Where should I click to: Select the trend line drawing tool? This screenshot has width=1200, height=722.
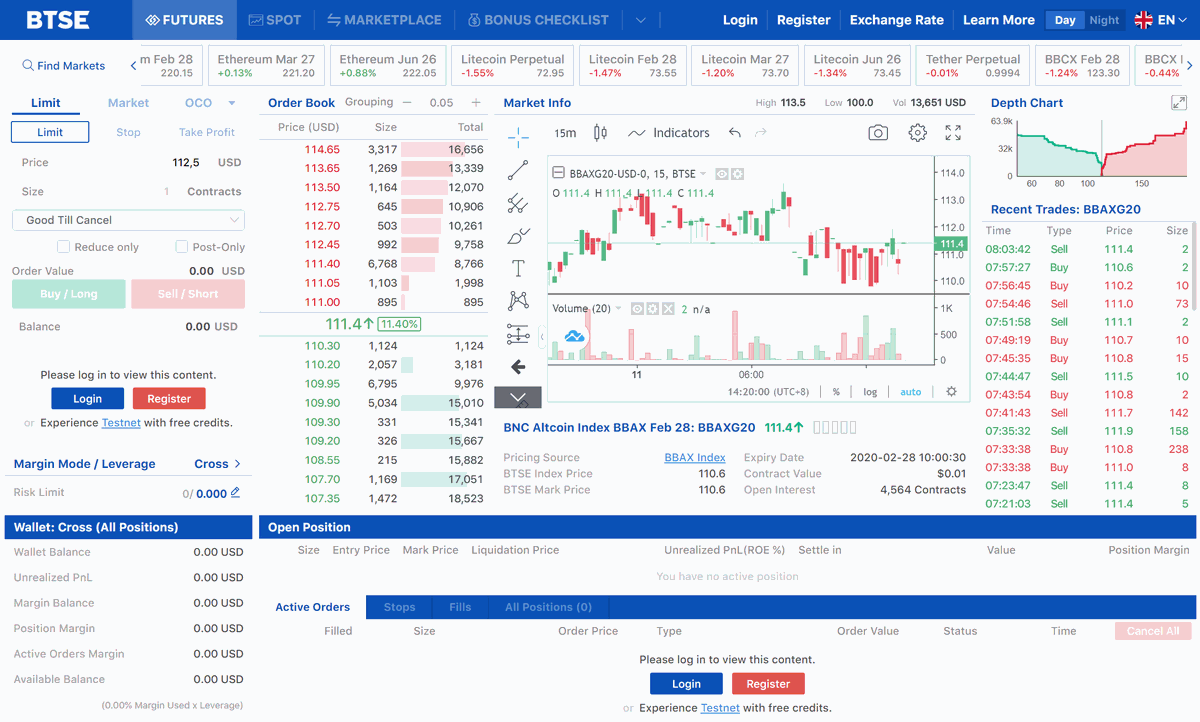coord(518,170)
